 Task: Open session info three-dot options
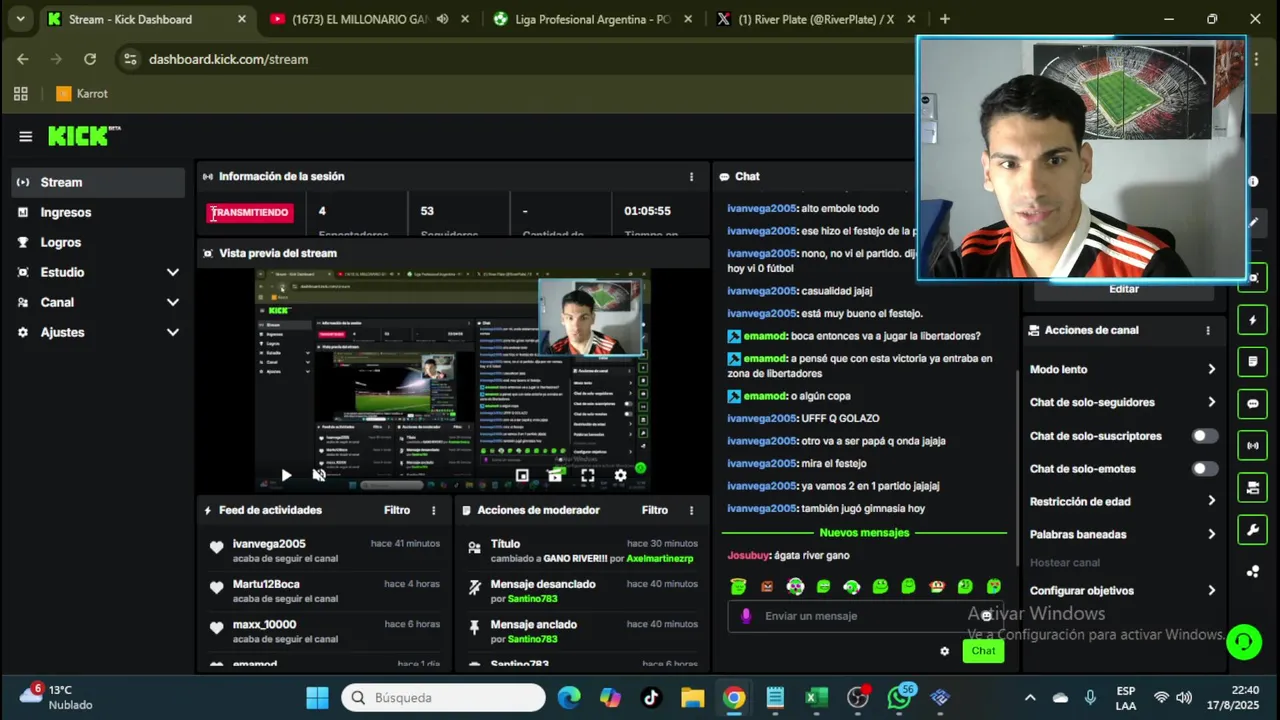click(691, 177)
